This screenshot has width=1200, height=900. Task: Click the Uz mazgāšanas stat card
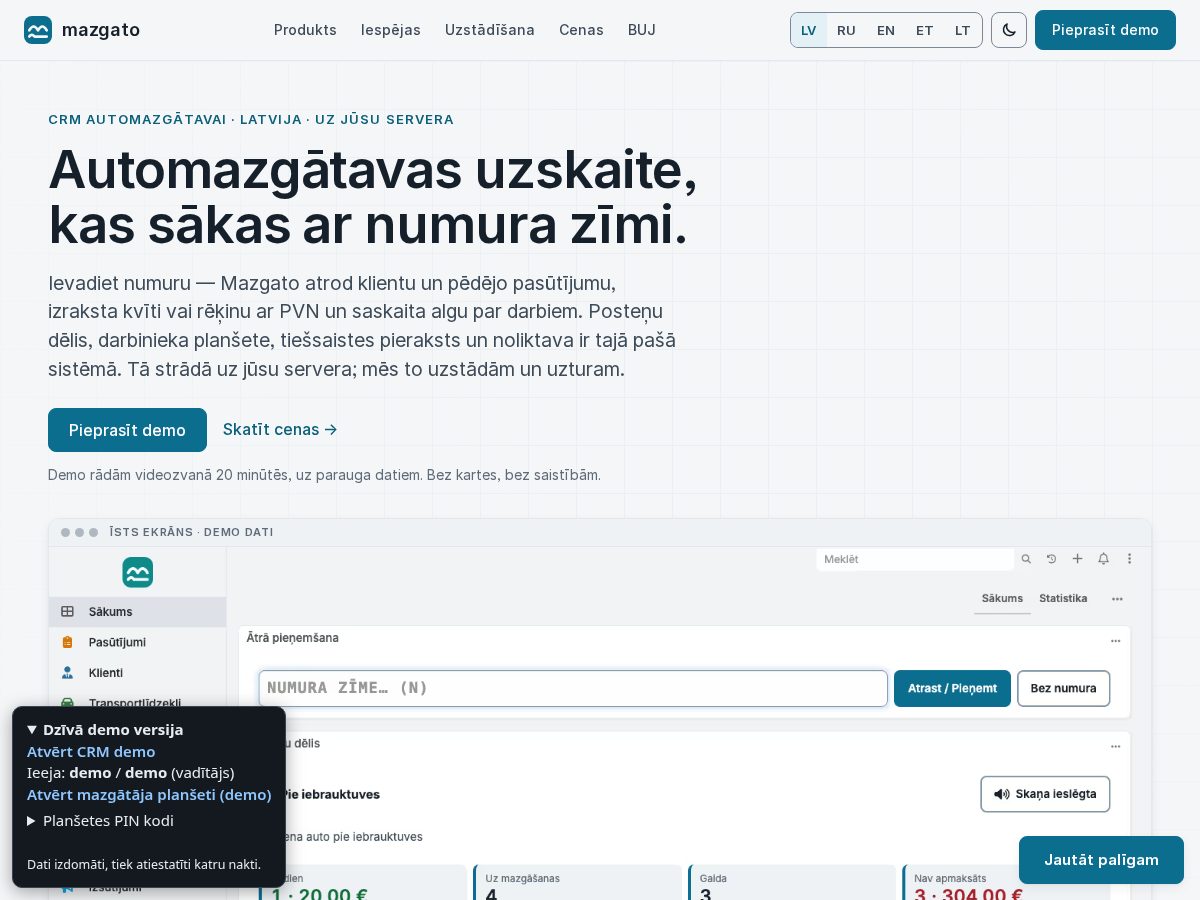577,883
